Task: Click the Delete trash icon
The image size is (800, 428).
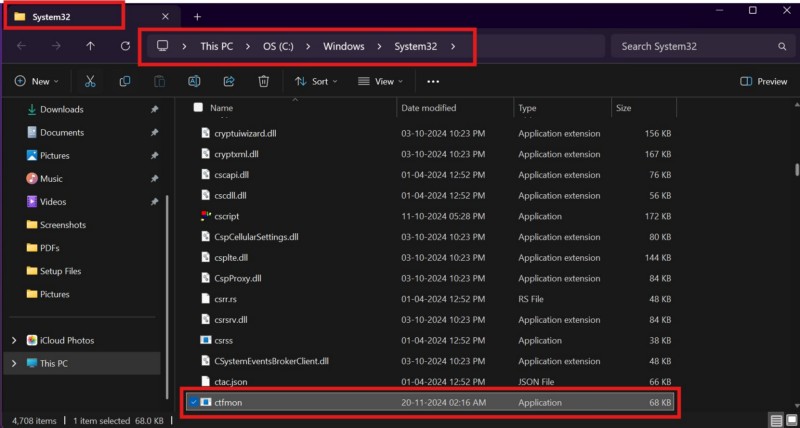Action: tap(263, 81)
